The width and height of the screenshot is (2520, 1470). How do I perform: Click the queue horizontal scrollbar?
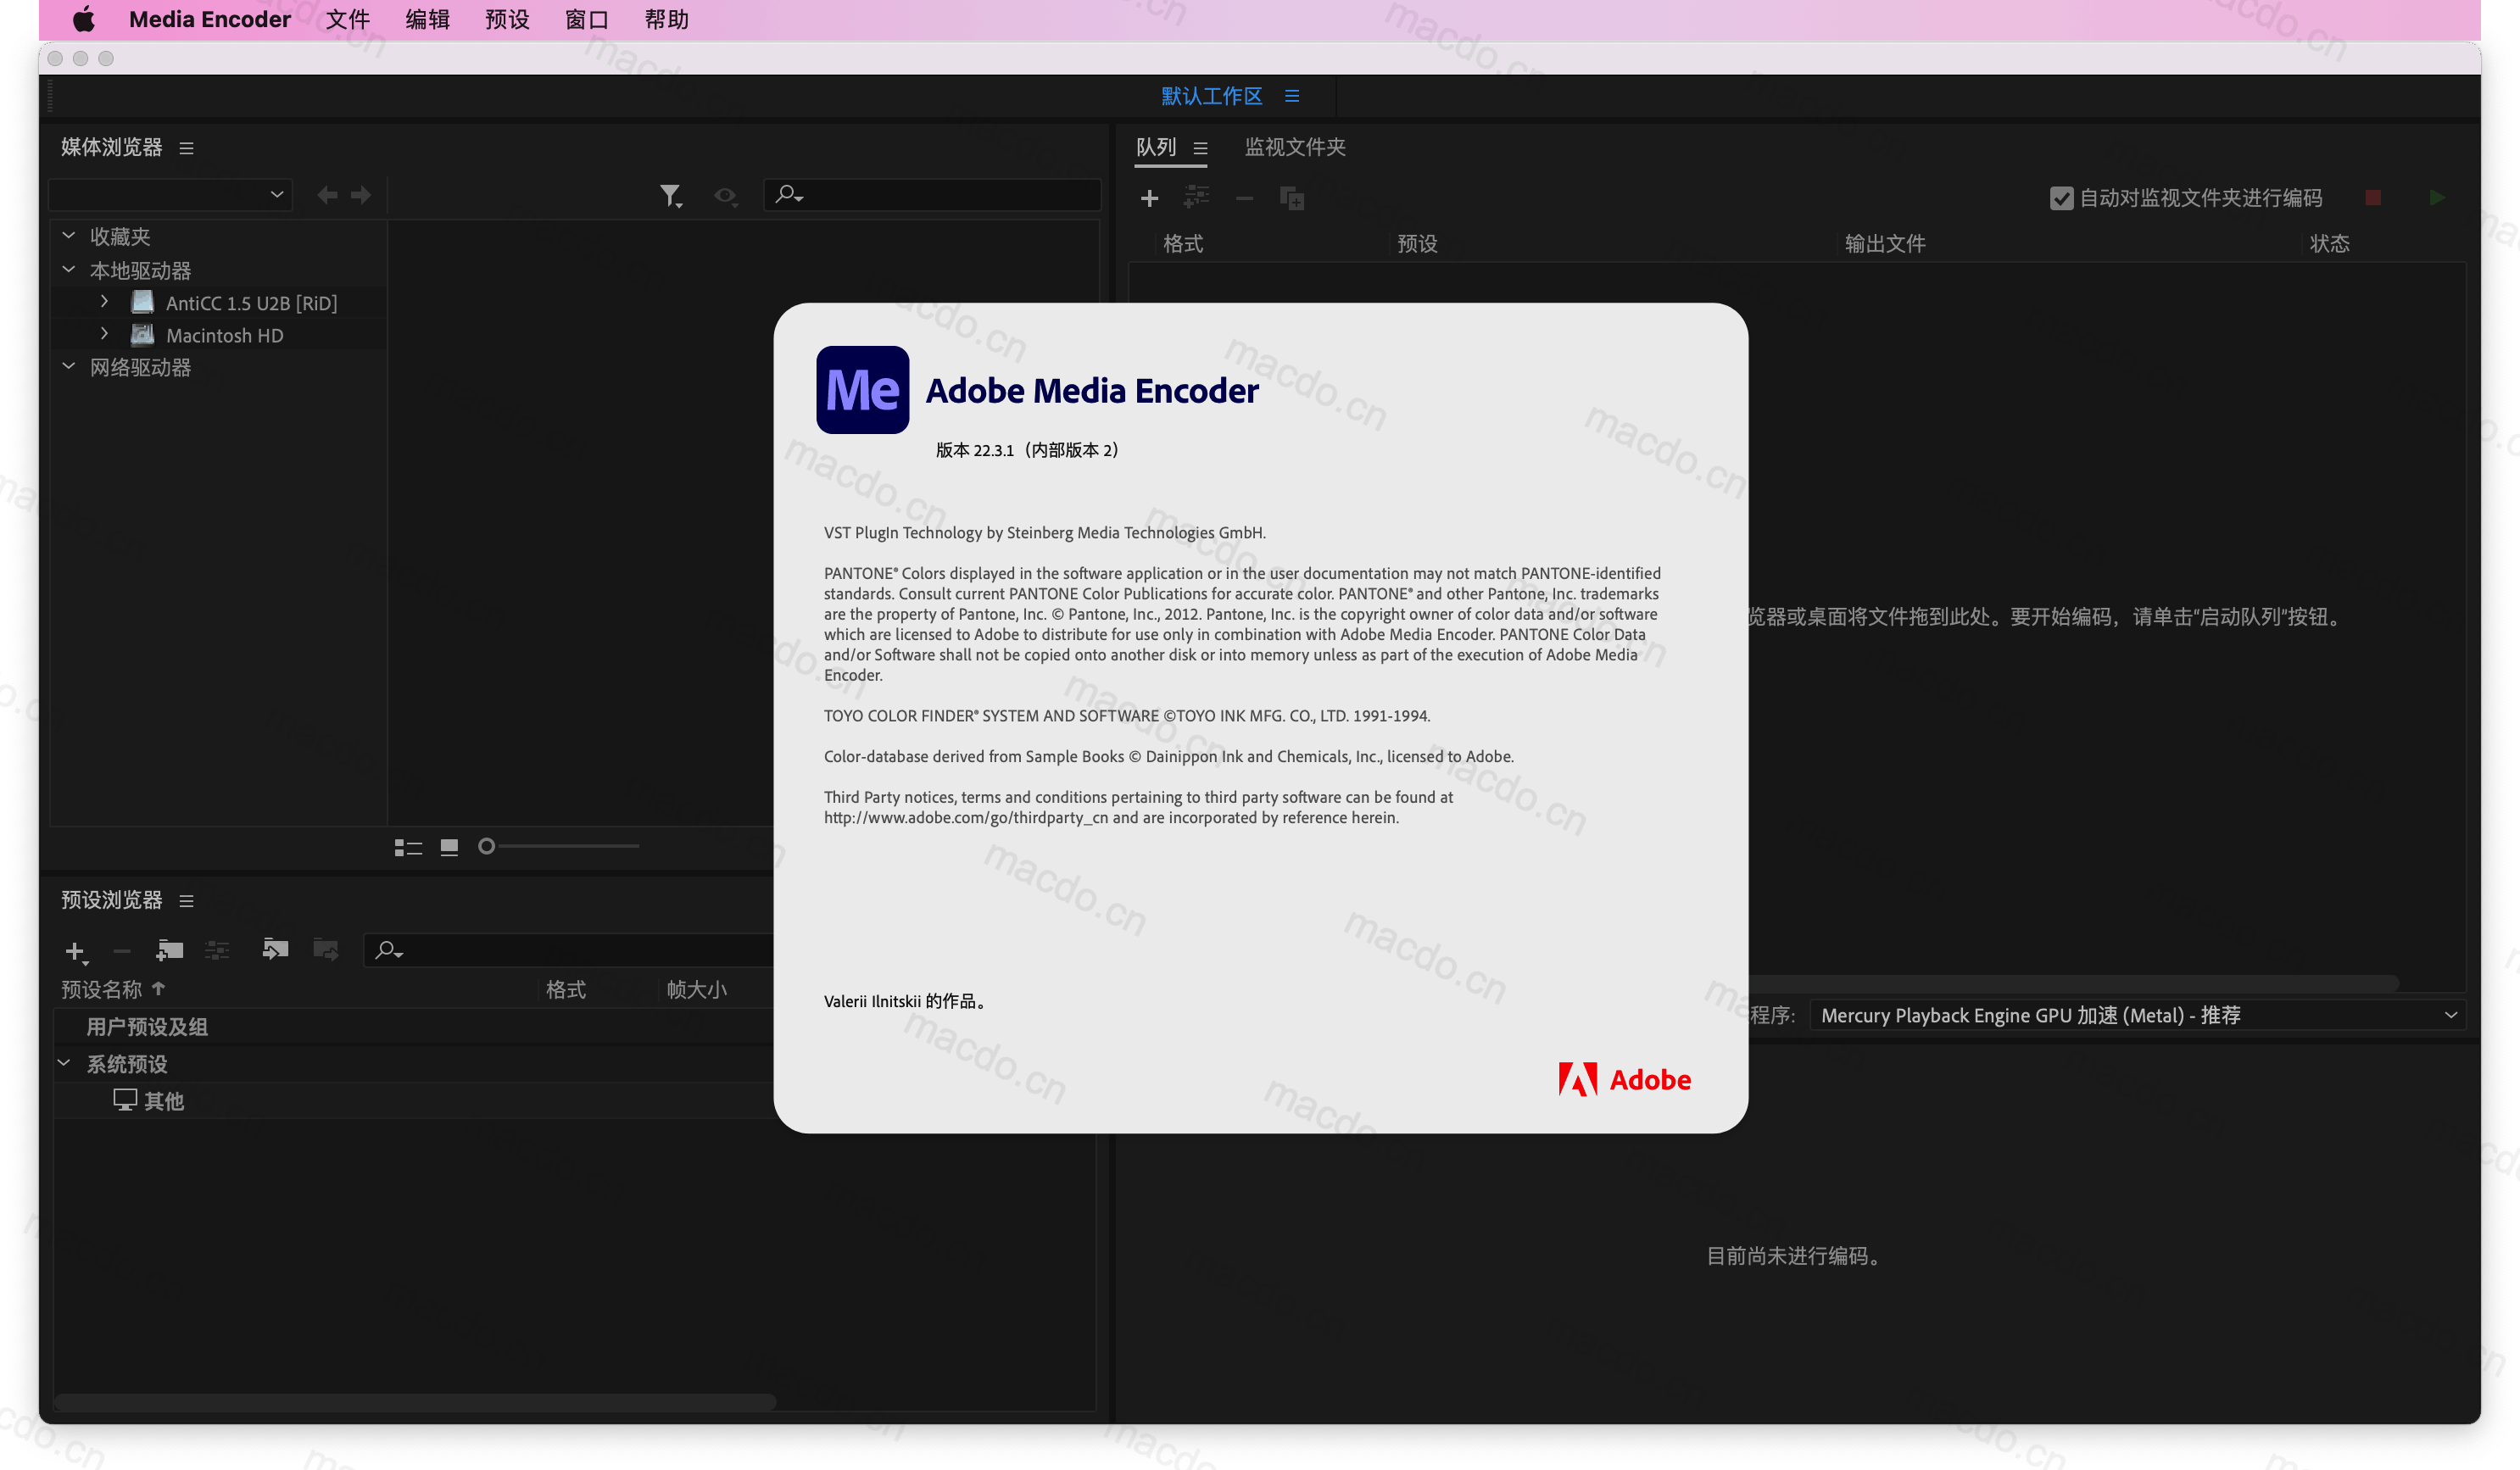[2073, 983]
